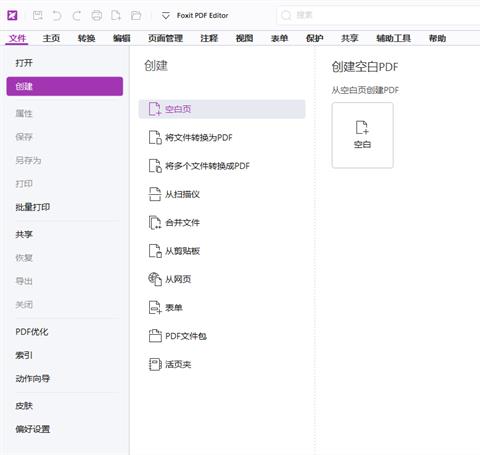Switch to the 转换 tab
Image resolution: width=480 pixels, height=455 pixels.
pos(87,38)
